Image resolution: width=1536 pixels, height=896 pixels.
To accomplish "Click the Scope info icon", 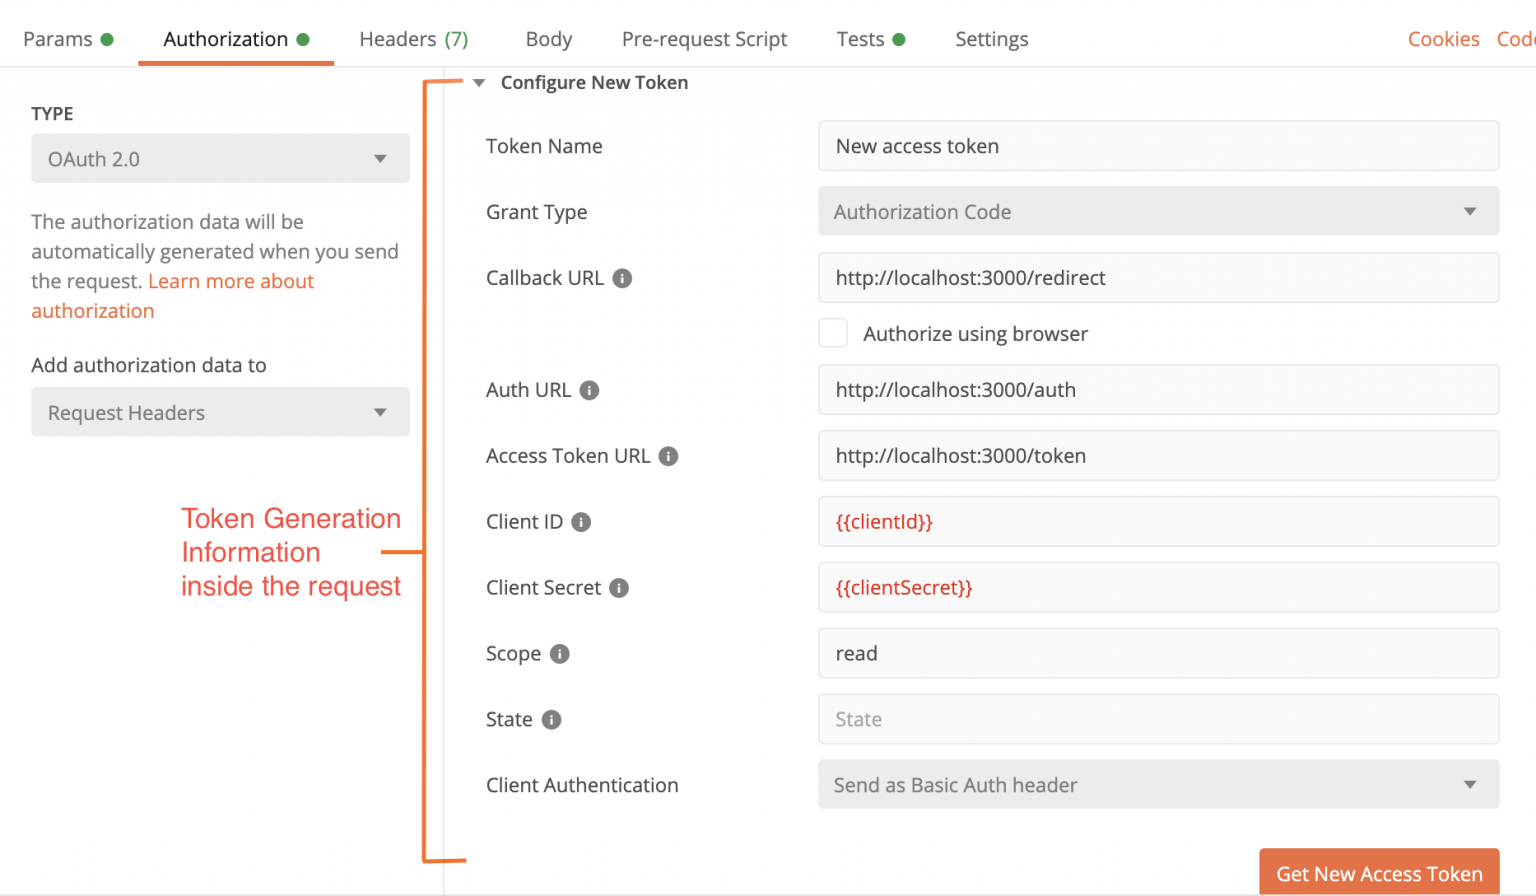I will [559, 654].
